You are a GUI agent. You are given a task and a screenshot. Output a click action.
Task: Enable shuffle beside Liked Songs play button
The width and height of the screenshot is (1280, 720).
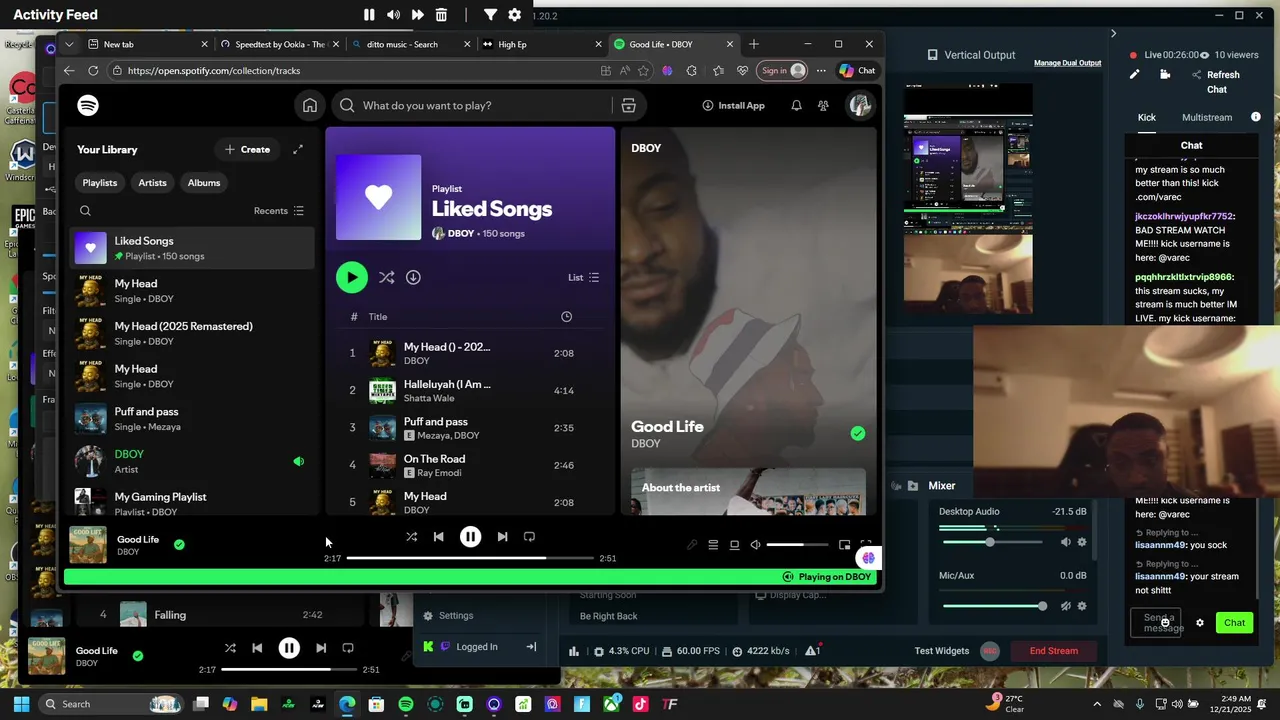coord(386,277)
